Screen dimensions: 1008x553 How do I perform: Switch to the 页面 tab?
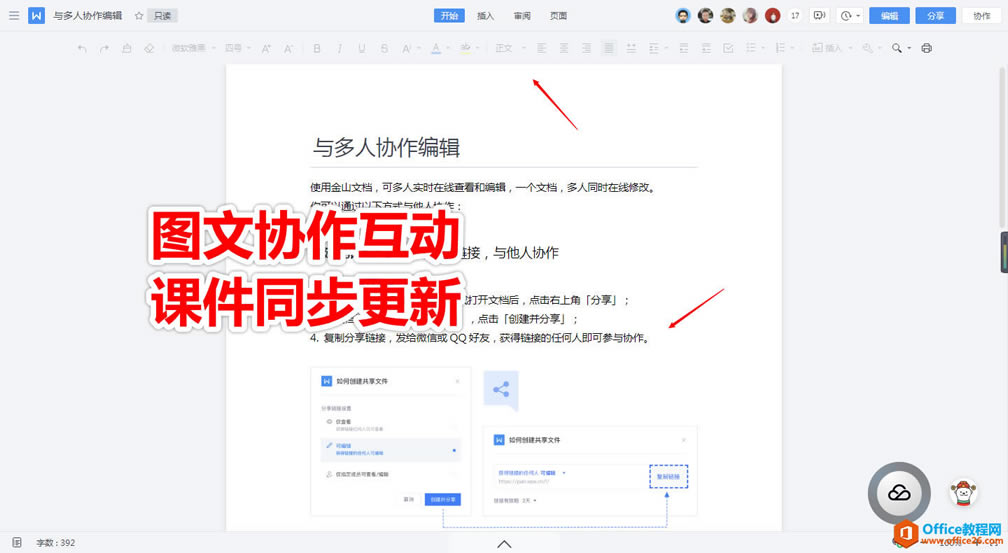(x=558, y=15)
